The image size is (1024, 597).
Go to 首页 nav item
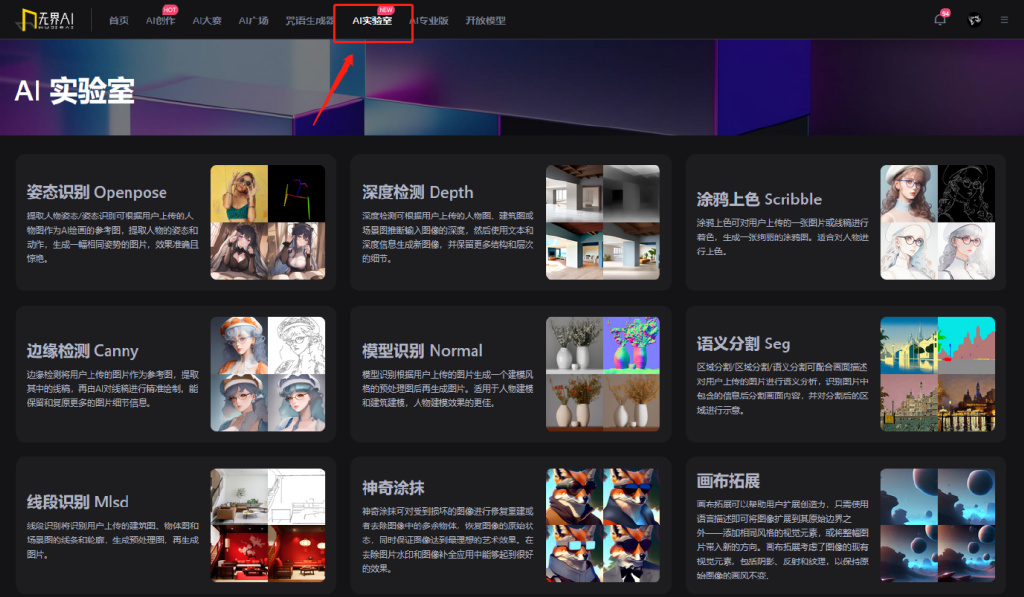pyautogui.click(x=119, y=21)
